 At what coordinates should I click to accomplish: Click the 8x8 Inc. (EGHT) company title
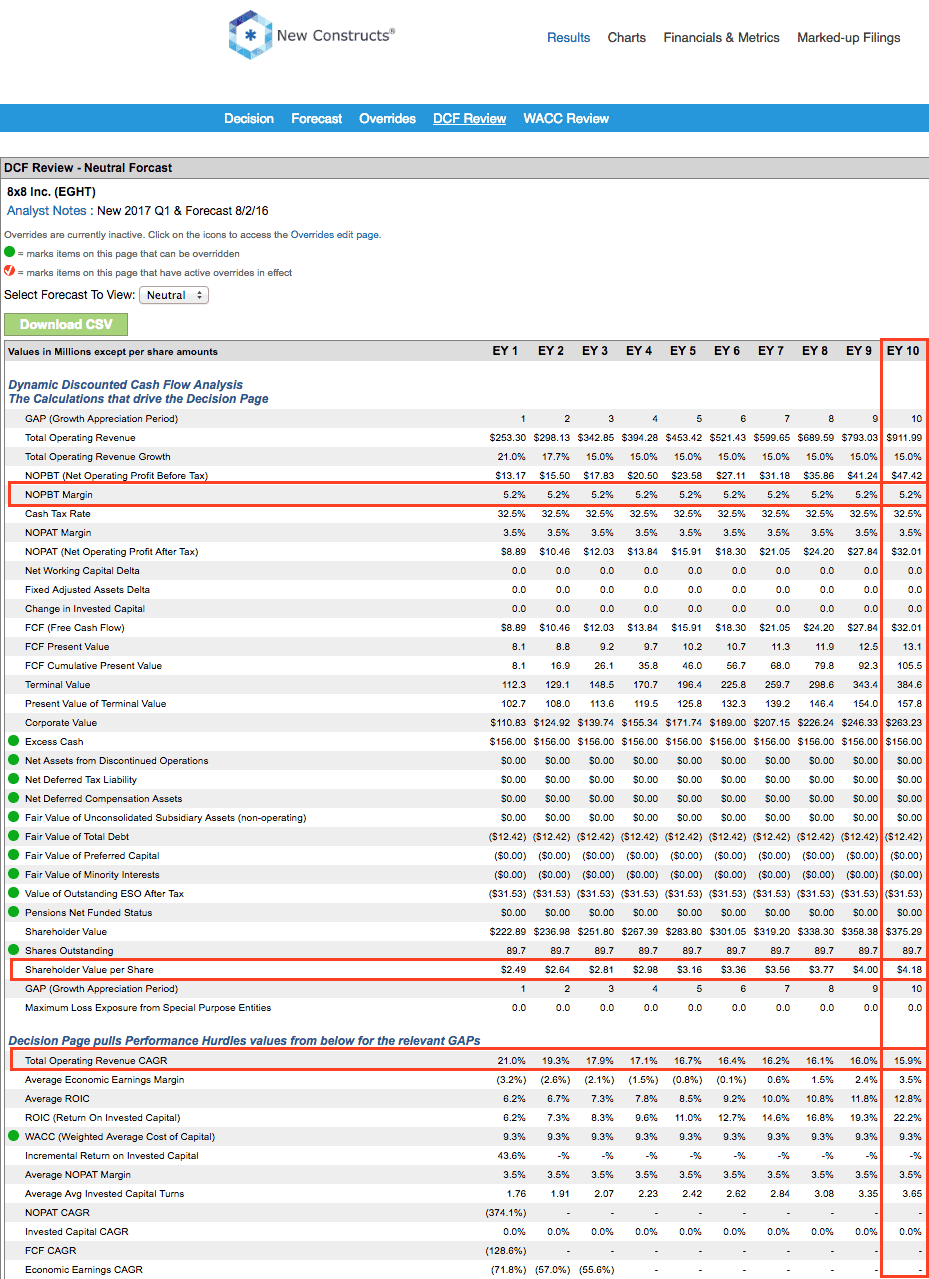coord(51,191)
